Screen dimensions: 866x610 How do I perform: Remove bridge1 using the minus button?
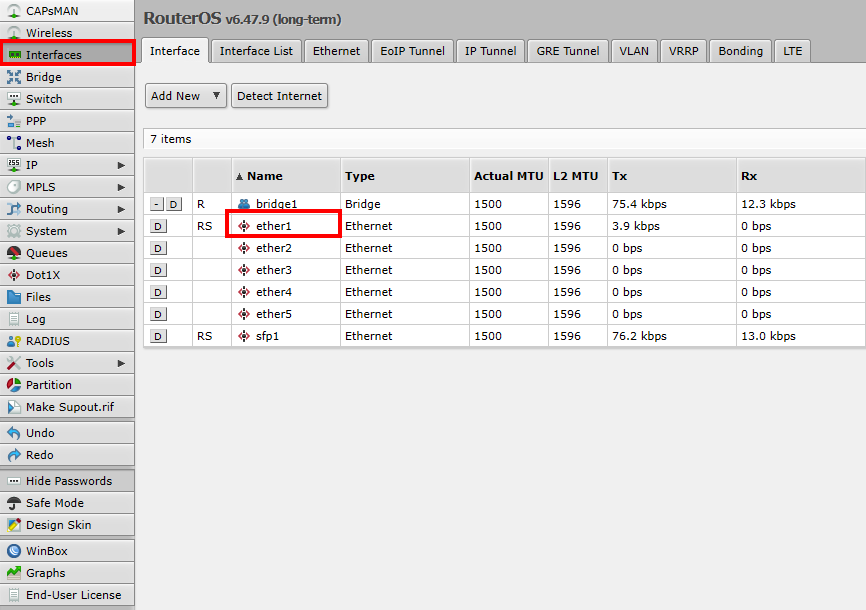[x=157, y=204]
